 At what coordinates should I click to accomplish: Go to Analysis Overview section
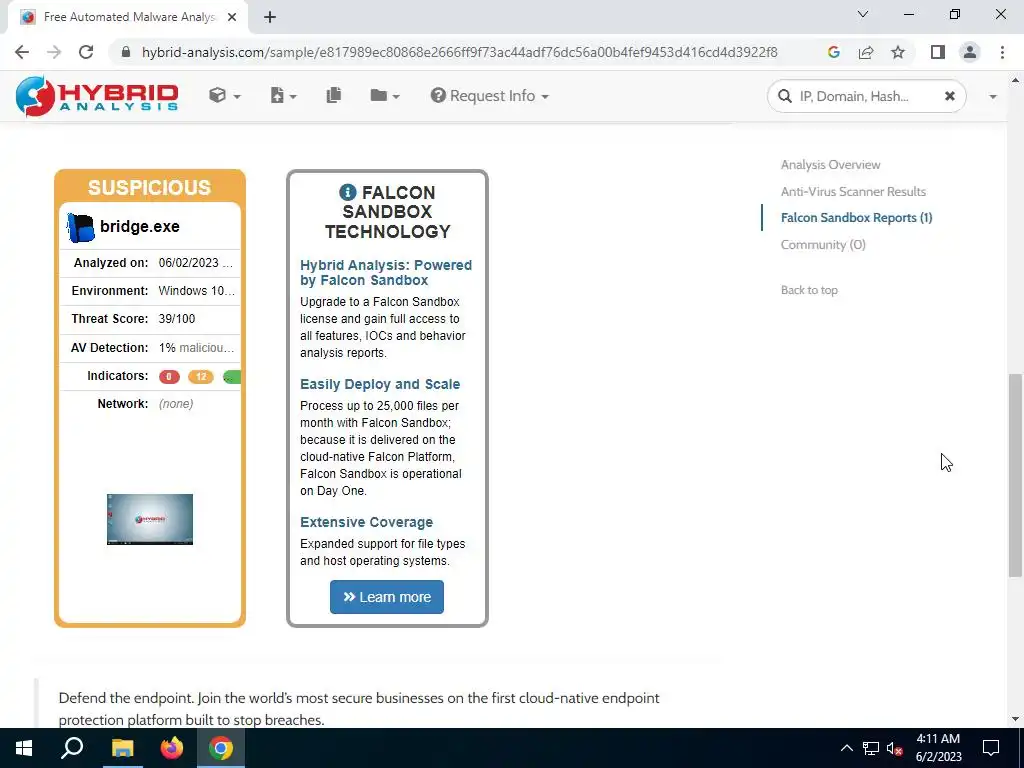[x=830, y=165]
